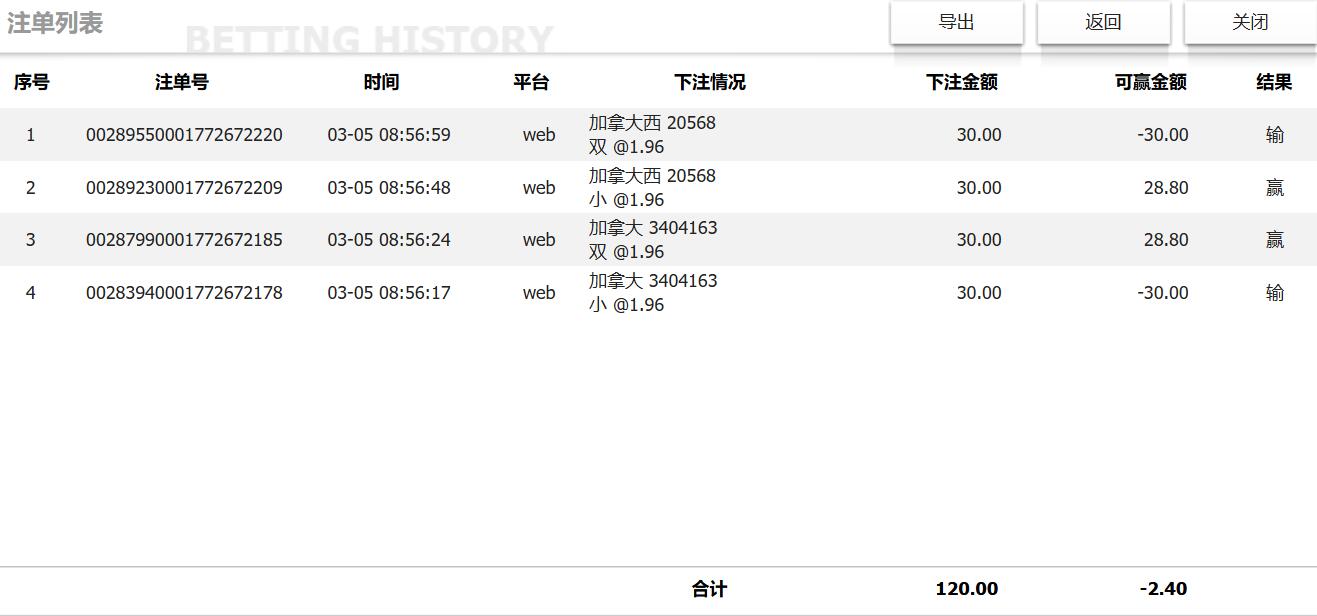The image size is (1317, 616).
Task: Click the 注单号 column header to sort
Action: coord(182,83)
